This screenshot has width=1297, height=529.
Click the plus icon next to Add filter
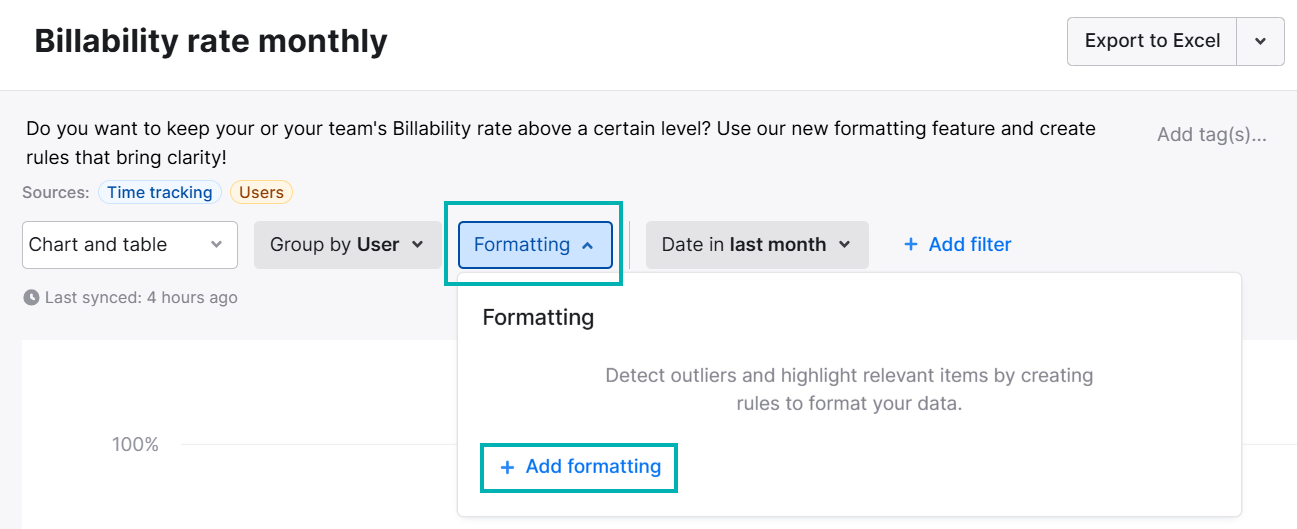pos(911,245)
